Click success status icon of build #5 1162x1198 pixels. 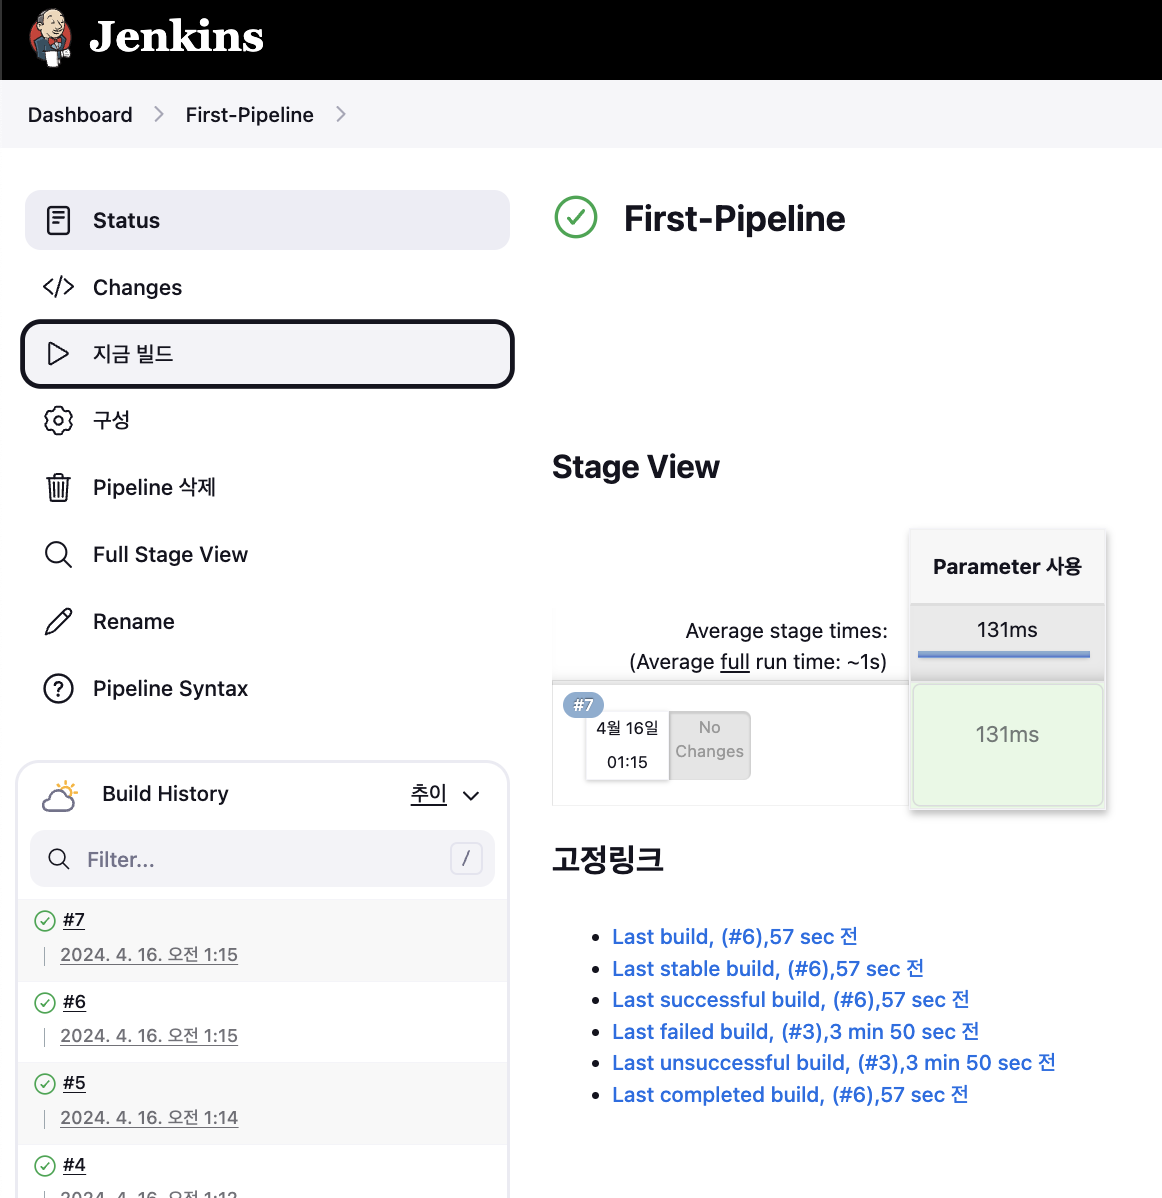45,1083
